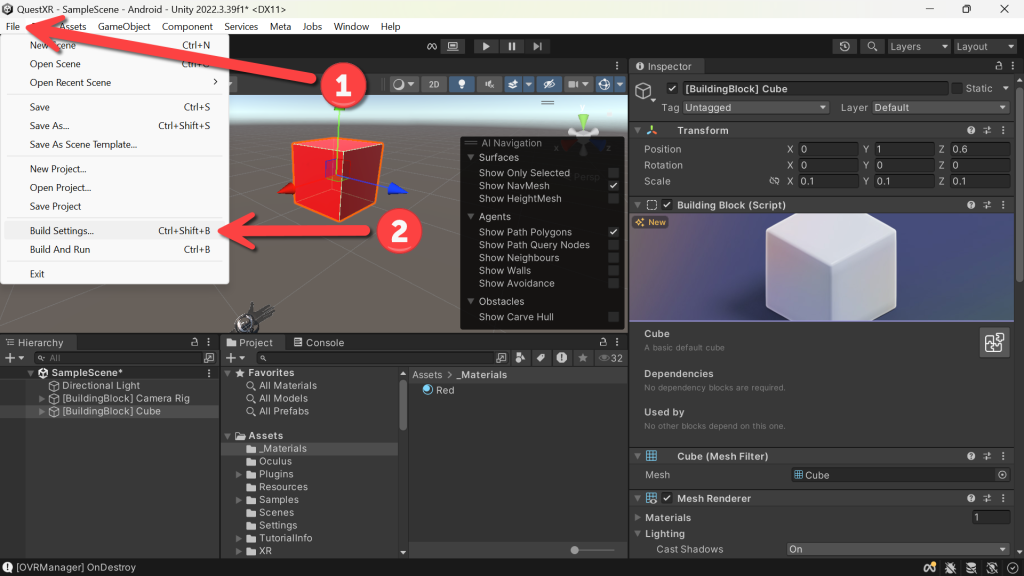Viewport: 1024px width, 576px height.
Task: Open the Layout dropdown
Action: pyautogui.click(x=985, y=46)
